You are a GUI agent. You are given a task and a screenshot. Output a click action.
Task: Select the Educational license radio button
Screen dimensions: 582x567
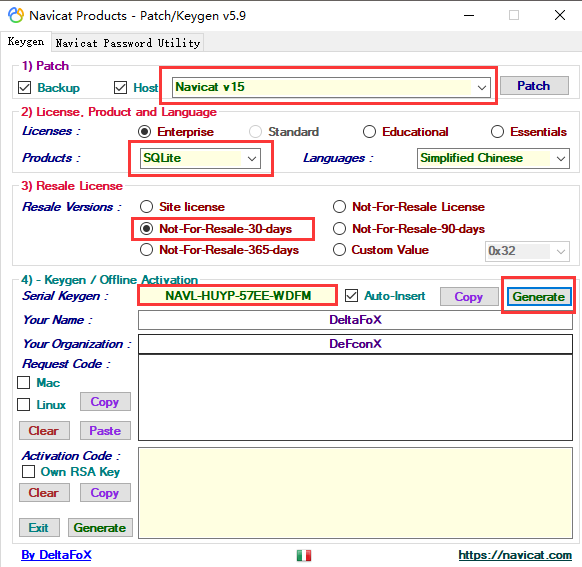click(369, 132)
